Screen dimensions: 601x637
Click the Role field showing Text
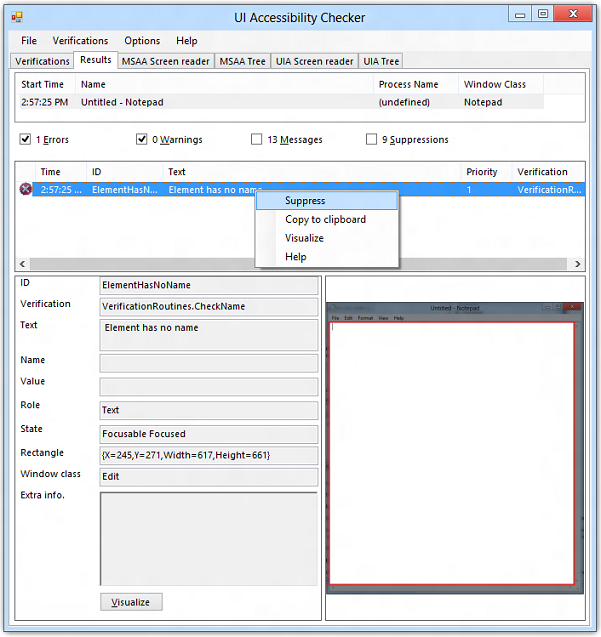coord(208,410)
